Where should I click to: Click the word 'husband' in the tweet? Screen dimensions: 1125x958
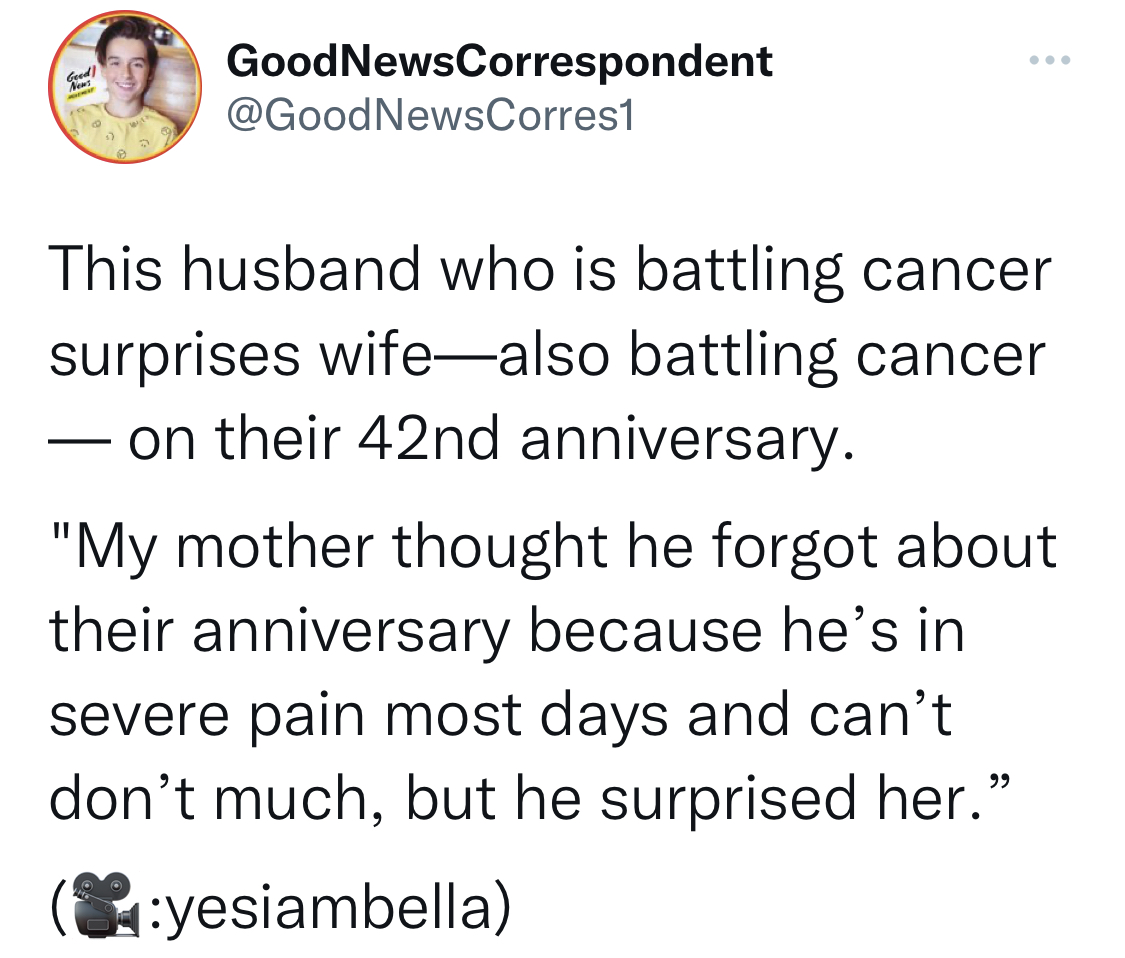pyautogui.click(x=301, y=271)
